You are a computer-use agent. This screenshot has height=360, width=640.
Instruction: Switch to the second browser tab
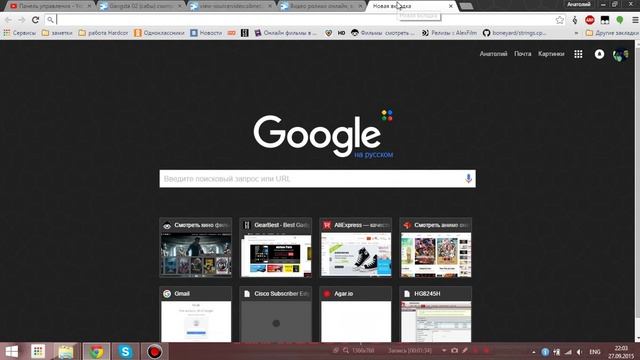pyautogui.click(x=142, y=6)
